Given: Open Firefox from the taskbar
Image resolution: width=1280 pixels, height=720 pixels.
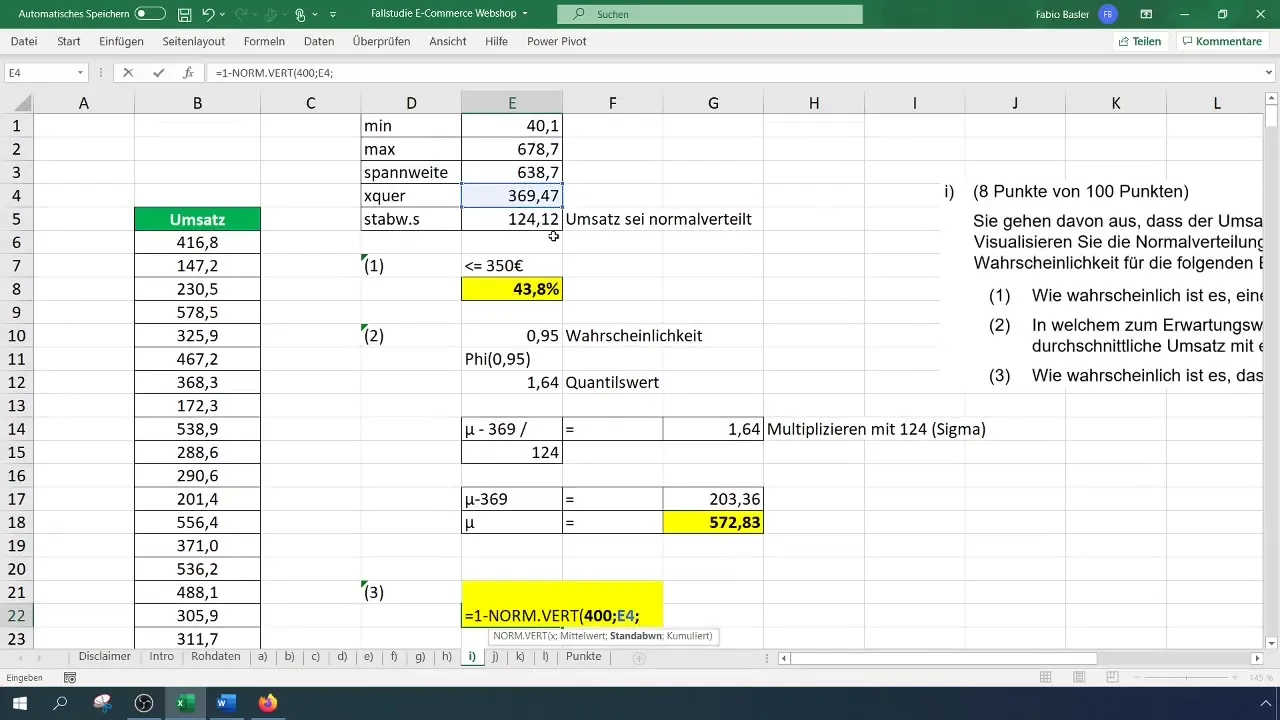Looking at the screenshot, I should coord(267,703).
